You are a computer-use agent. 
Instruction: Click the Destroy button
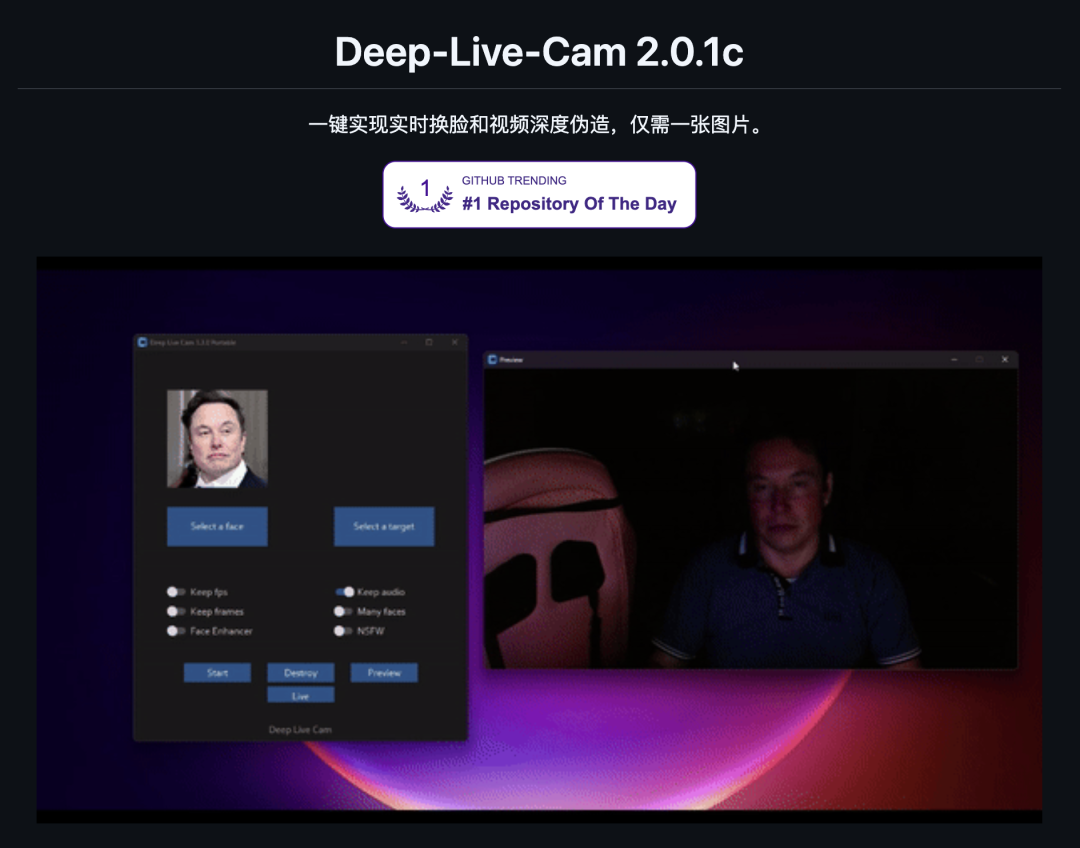300,672
